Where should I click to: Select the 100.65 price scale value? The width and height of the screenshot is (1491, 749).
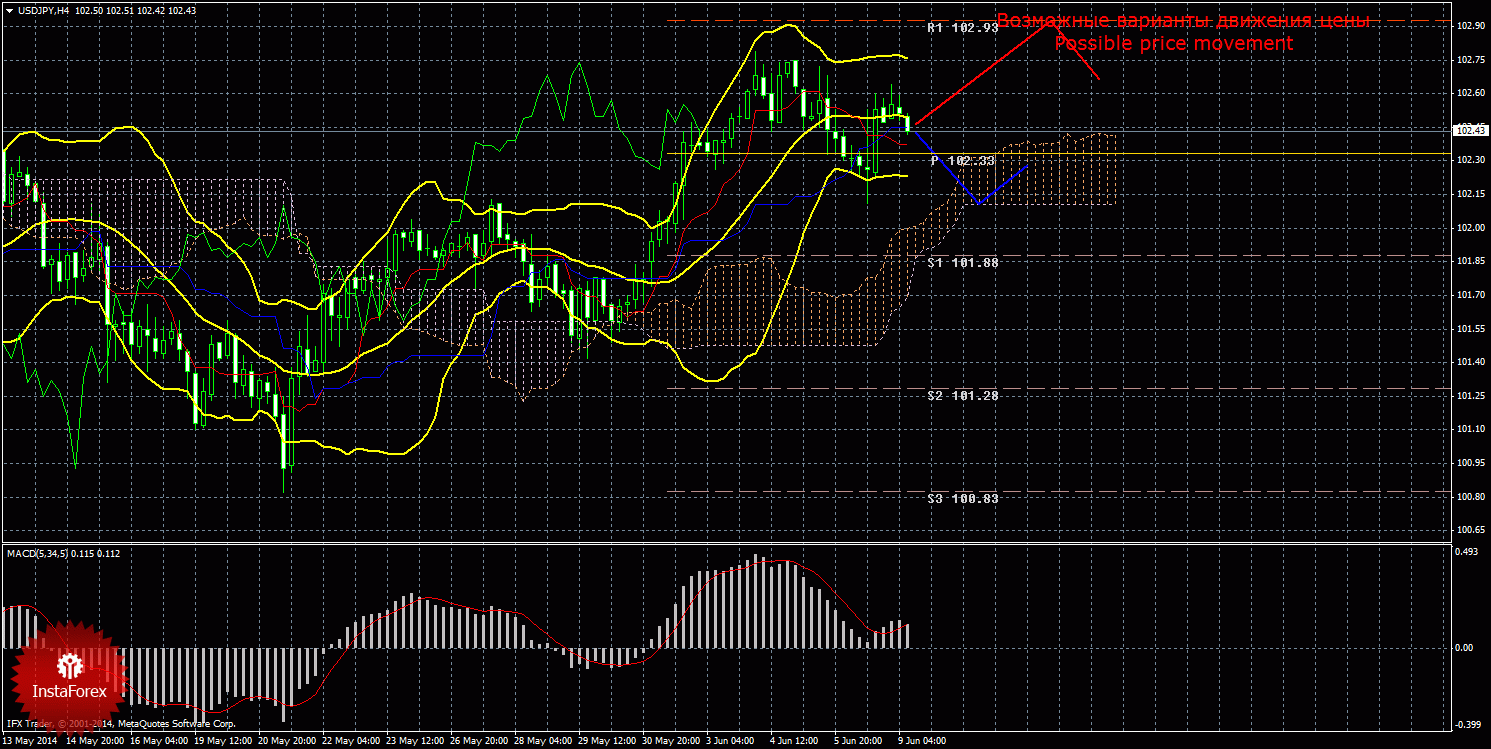[1470, 530]
